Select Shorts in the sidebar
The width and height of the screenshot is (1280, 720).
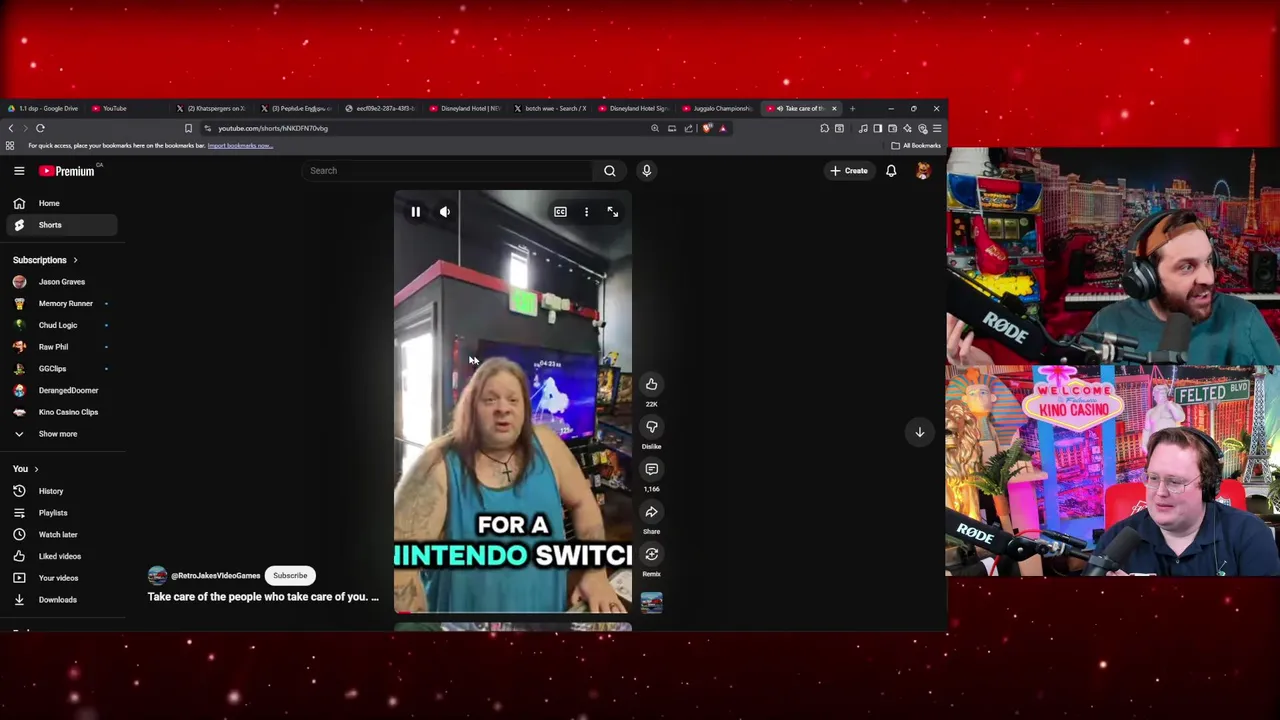click(x=60, y=225)
